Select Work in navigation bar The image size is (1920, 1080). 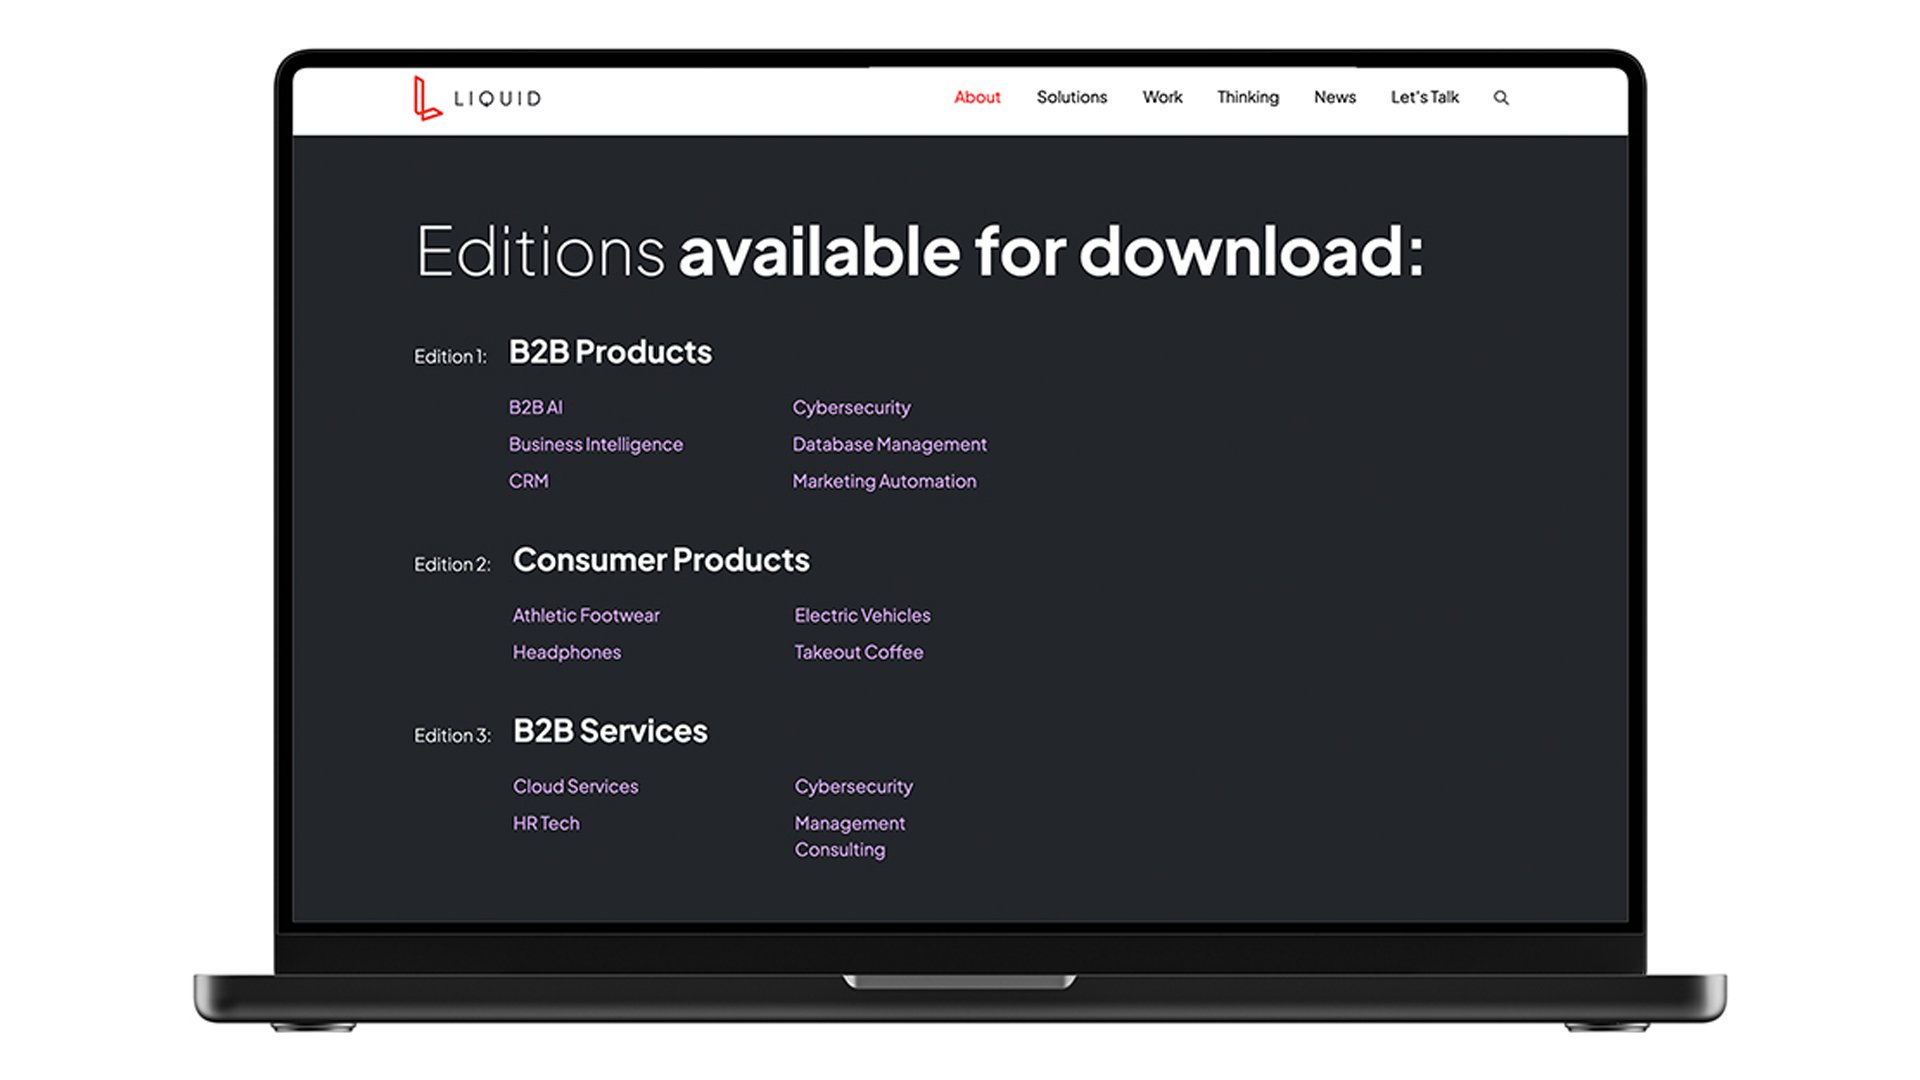point(1162,97)
